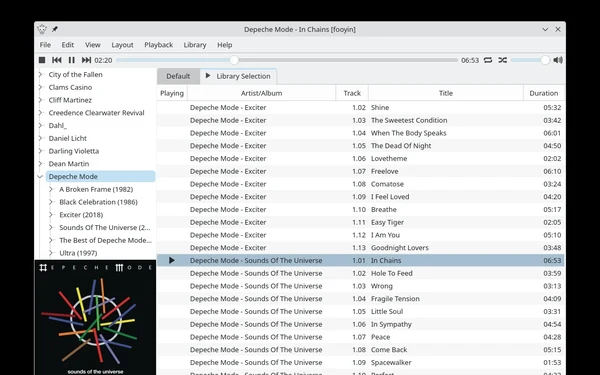Select the track Wrong
The width and height of the screenshot is (600, 375).
point(360,286)
